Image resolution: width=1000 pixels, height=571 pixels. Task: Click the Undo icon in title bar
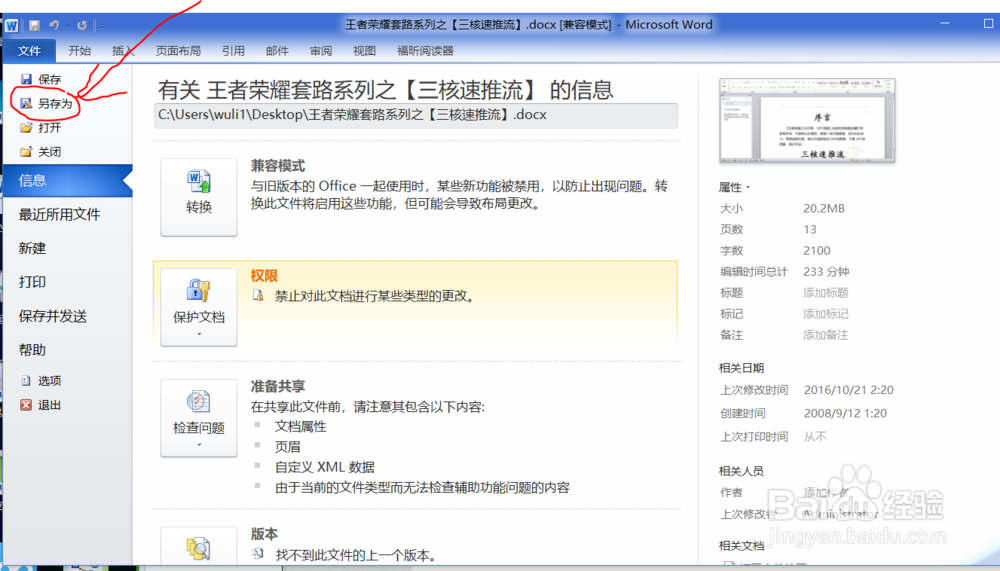[x=54, y=26]
